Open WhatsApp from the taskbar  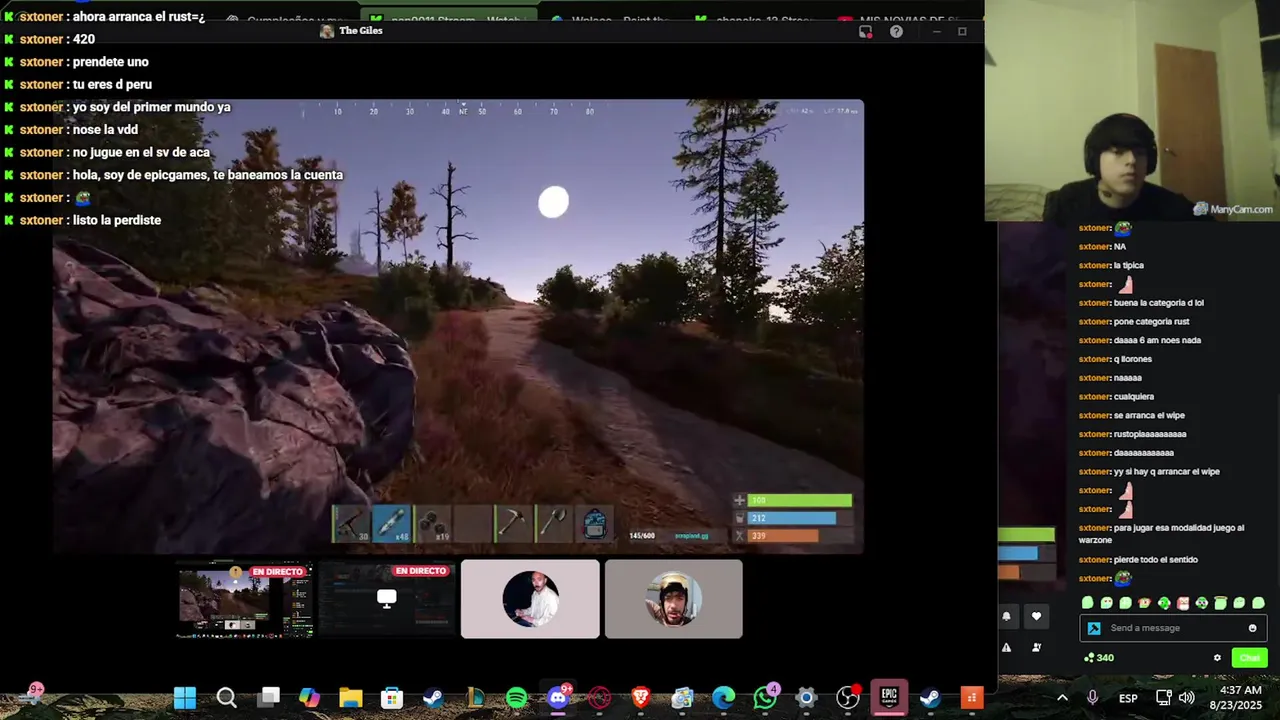765,698
